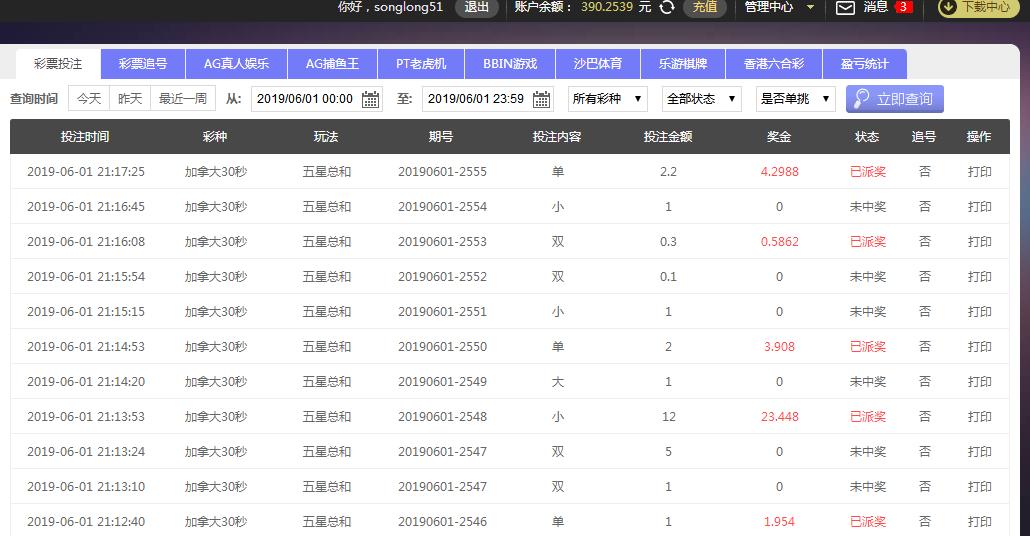Open the 所有彩种 lottery type dropdown

tap(607, 99)
